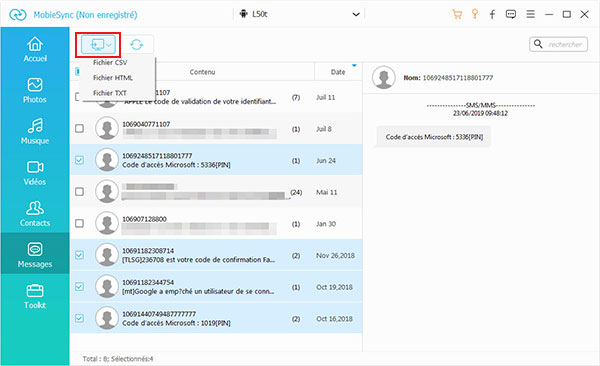The width and height of the screenshot is (600, 366).
Task: Check the Jan 30 message box
Action: point(79,223)
